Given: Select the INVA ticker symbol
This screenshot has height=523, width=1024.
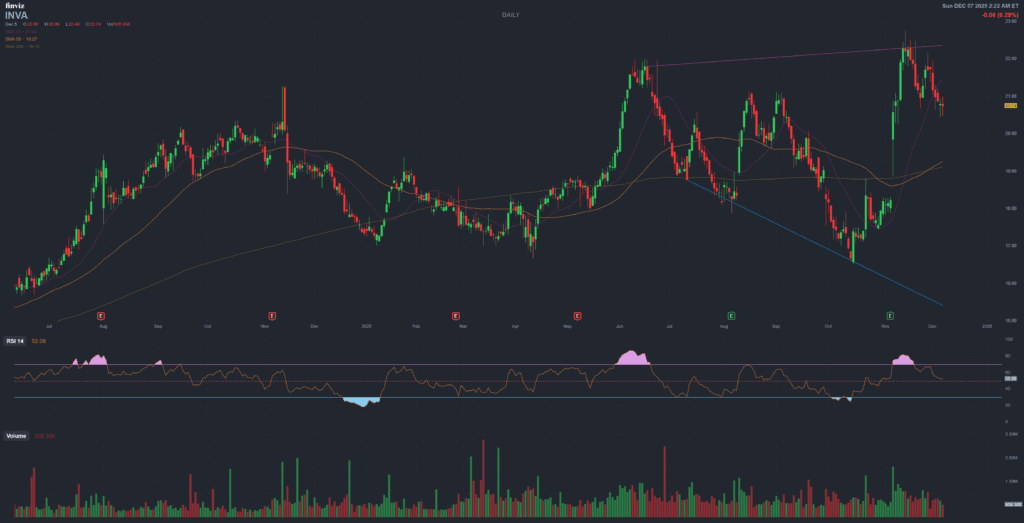Looking at the screenshot, I should (x=16, y=14).
